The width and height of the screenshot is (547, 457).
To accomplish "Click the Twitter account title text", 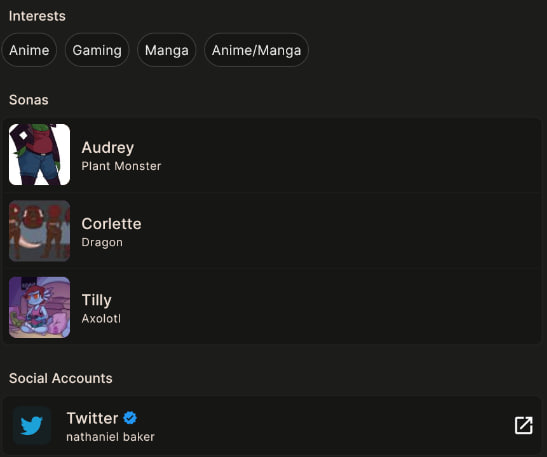I will 92,418.
